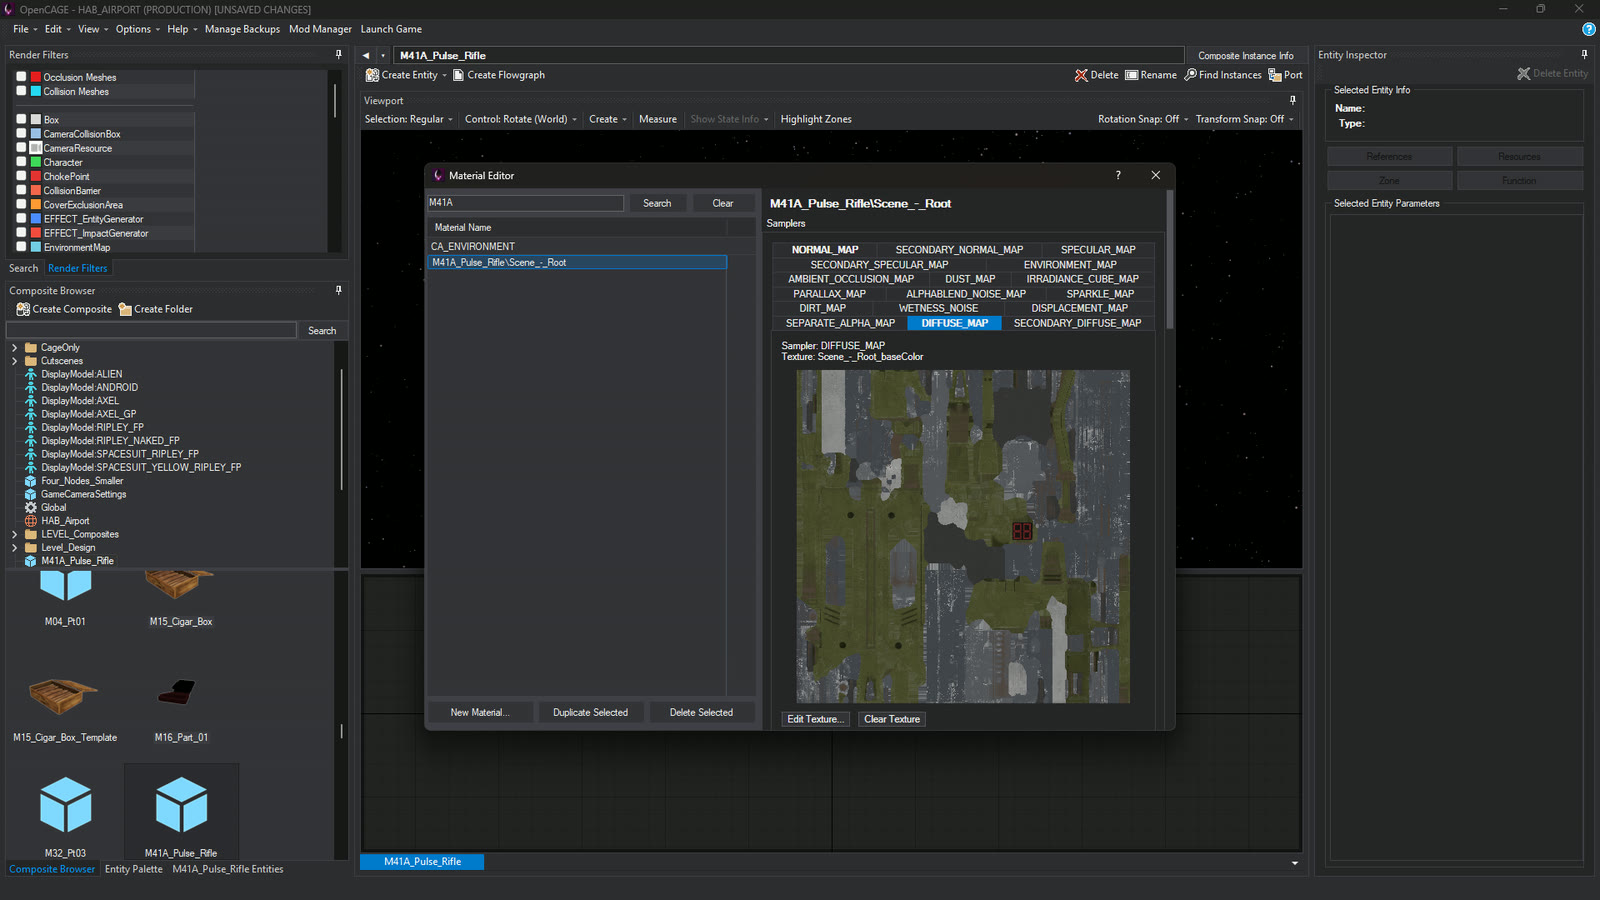Click Duplicate Selected button
Viewport: 1600px width, 900px height.
tap(590, 713)
